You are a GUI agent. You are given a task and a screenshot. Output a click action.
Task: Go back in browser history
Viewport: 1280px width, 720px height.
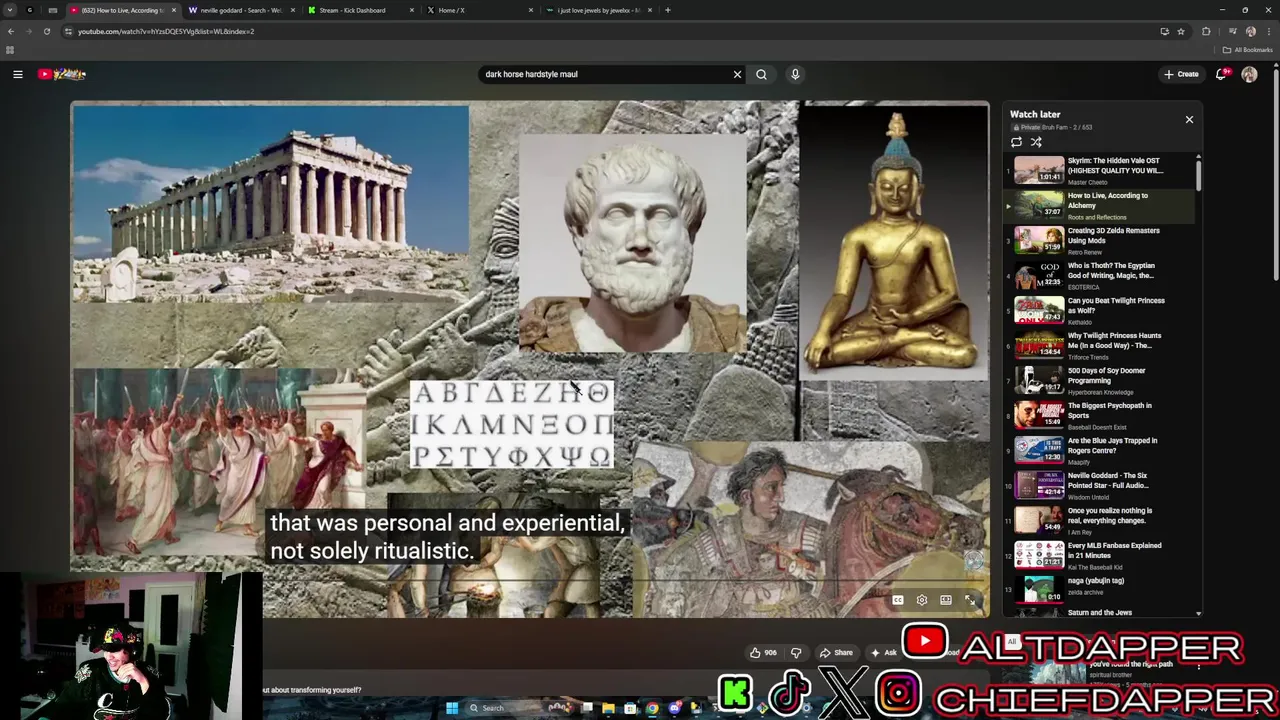(x=11, y=31)
